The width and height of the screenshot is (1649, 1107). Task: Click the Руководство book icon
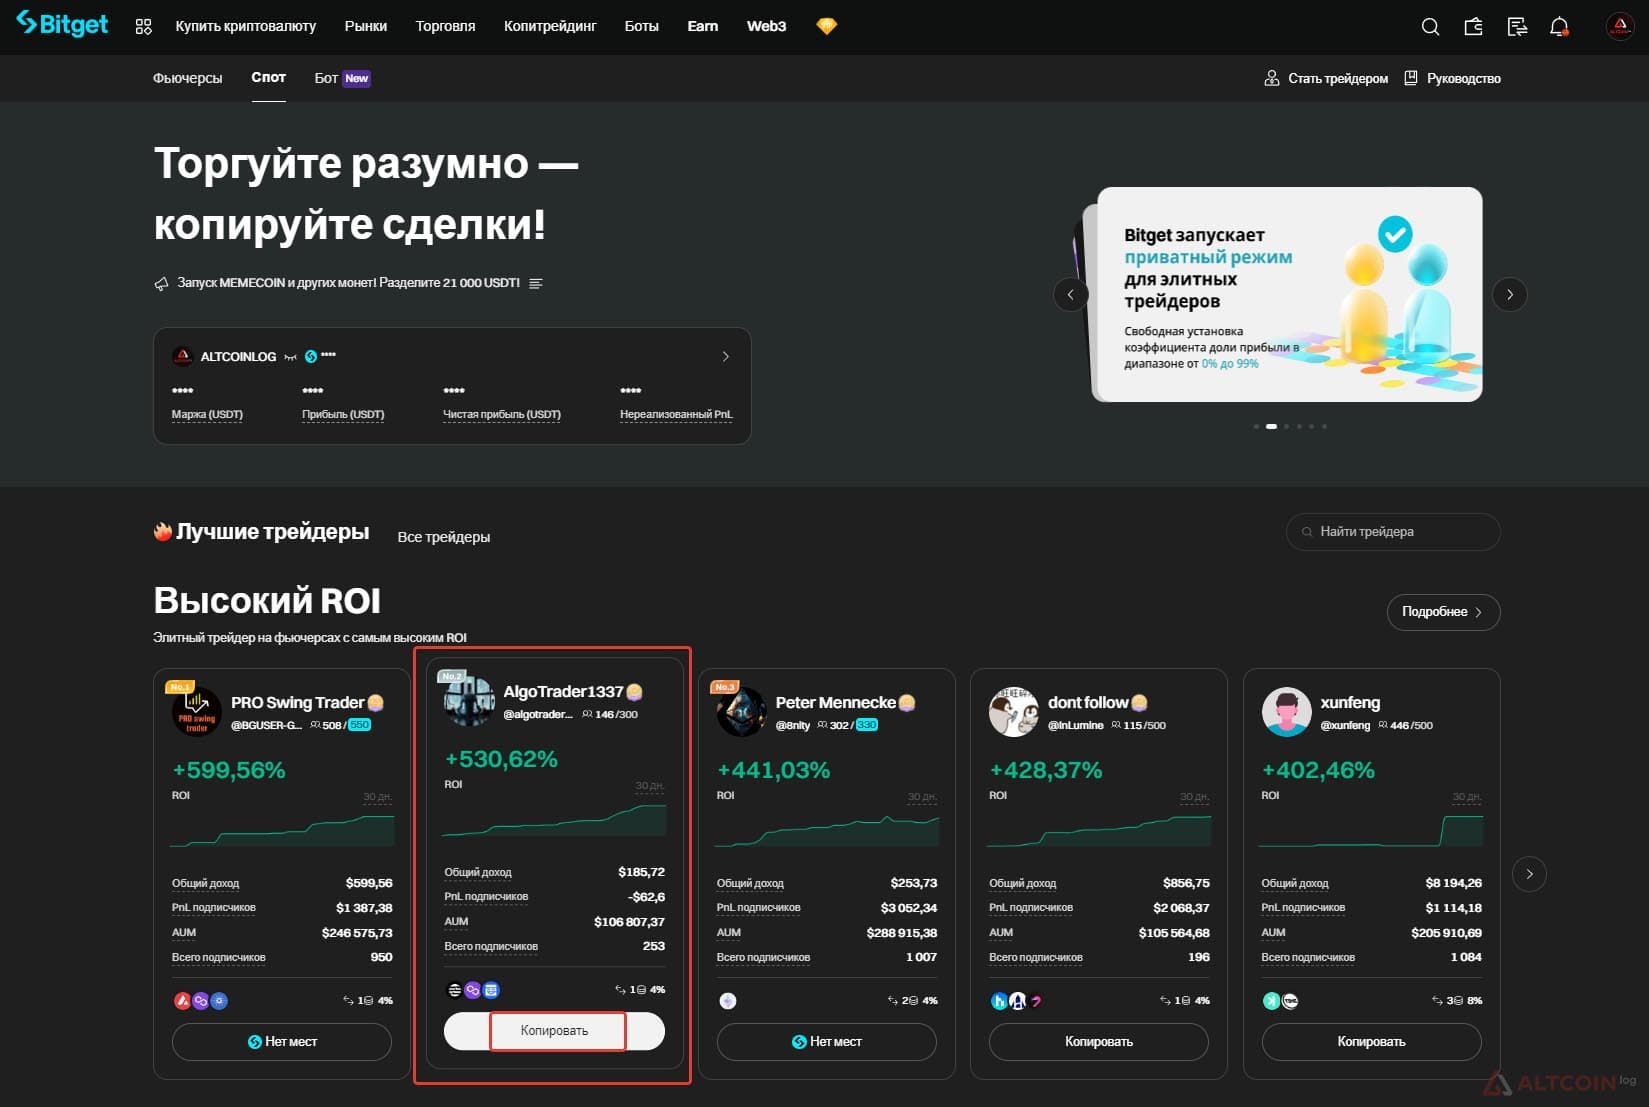[1411, 78]
